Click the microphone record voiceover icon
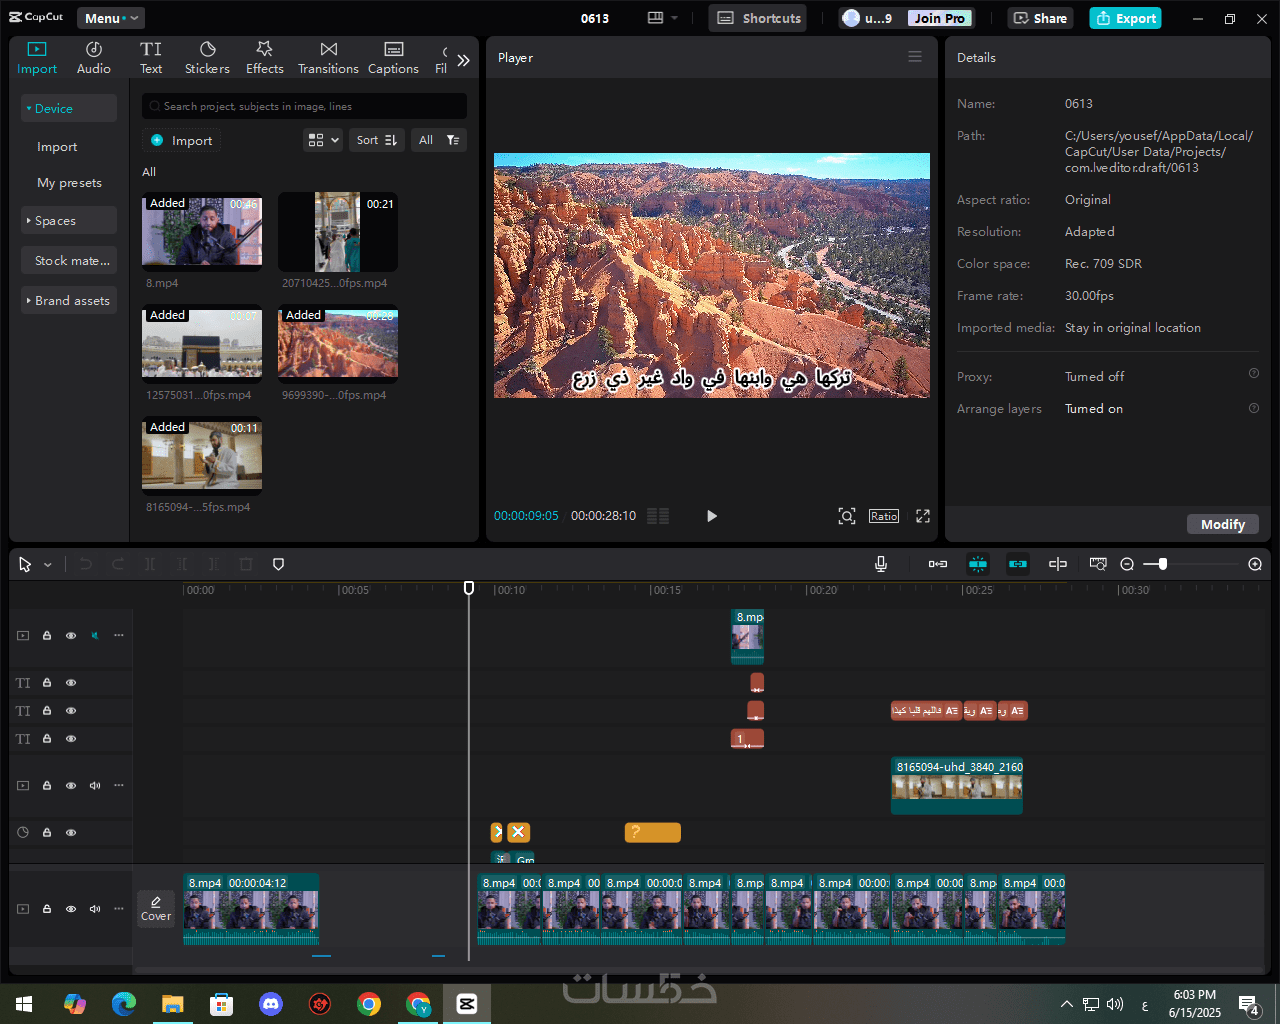This screenshot has height=1024, width=1280. pos(881,564)
